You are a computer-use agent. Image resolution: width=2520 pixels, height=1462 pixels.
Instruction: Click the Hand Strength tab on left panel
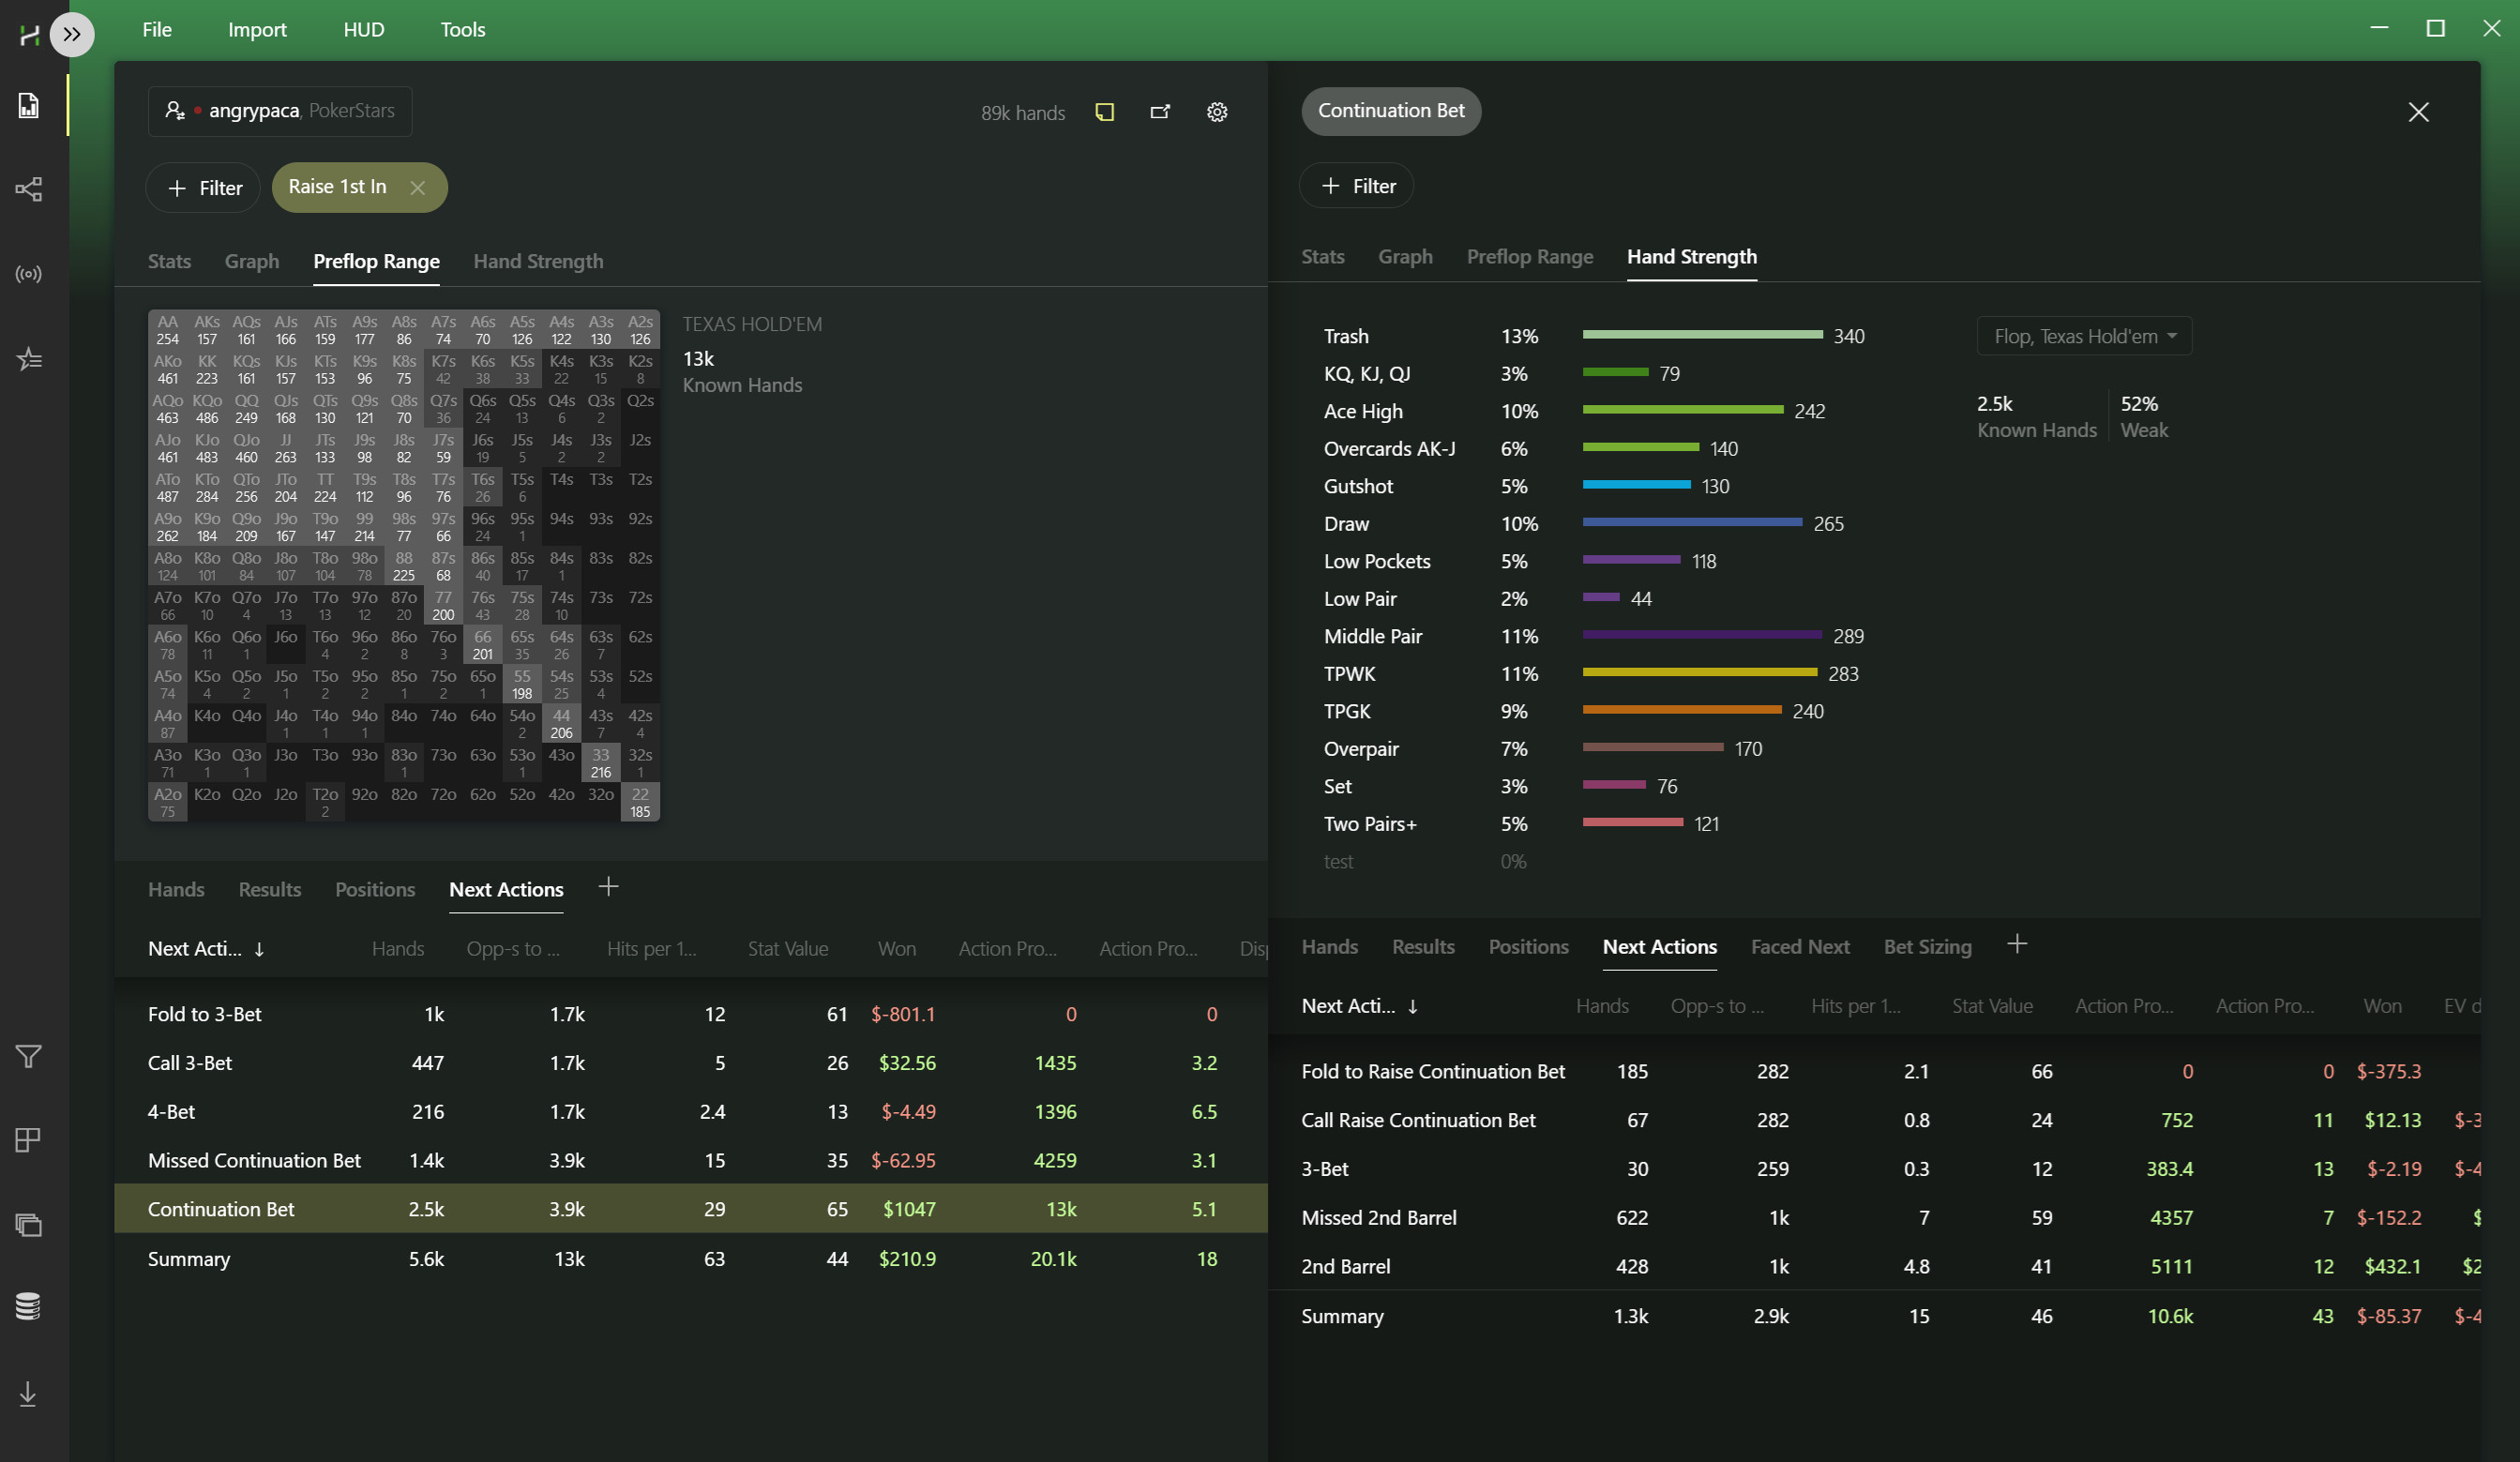pos(537,261)
